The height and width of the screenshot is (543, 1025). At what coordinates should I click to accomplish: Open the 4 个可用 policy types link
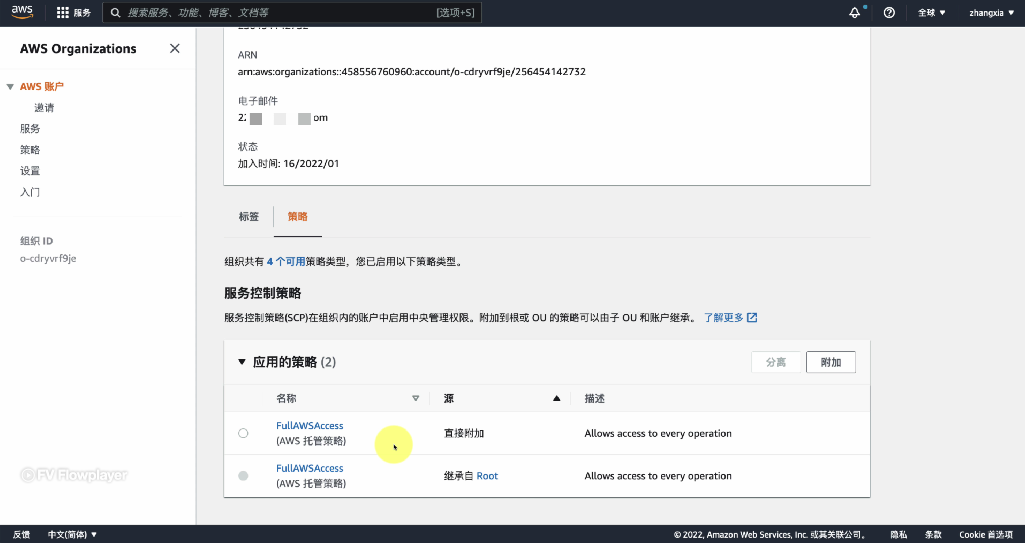tap(286, 261)
